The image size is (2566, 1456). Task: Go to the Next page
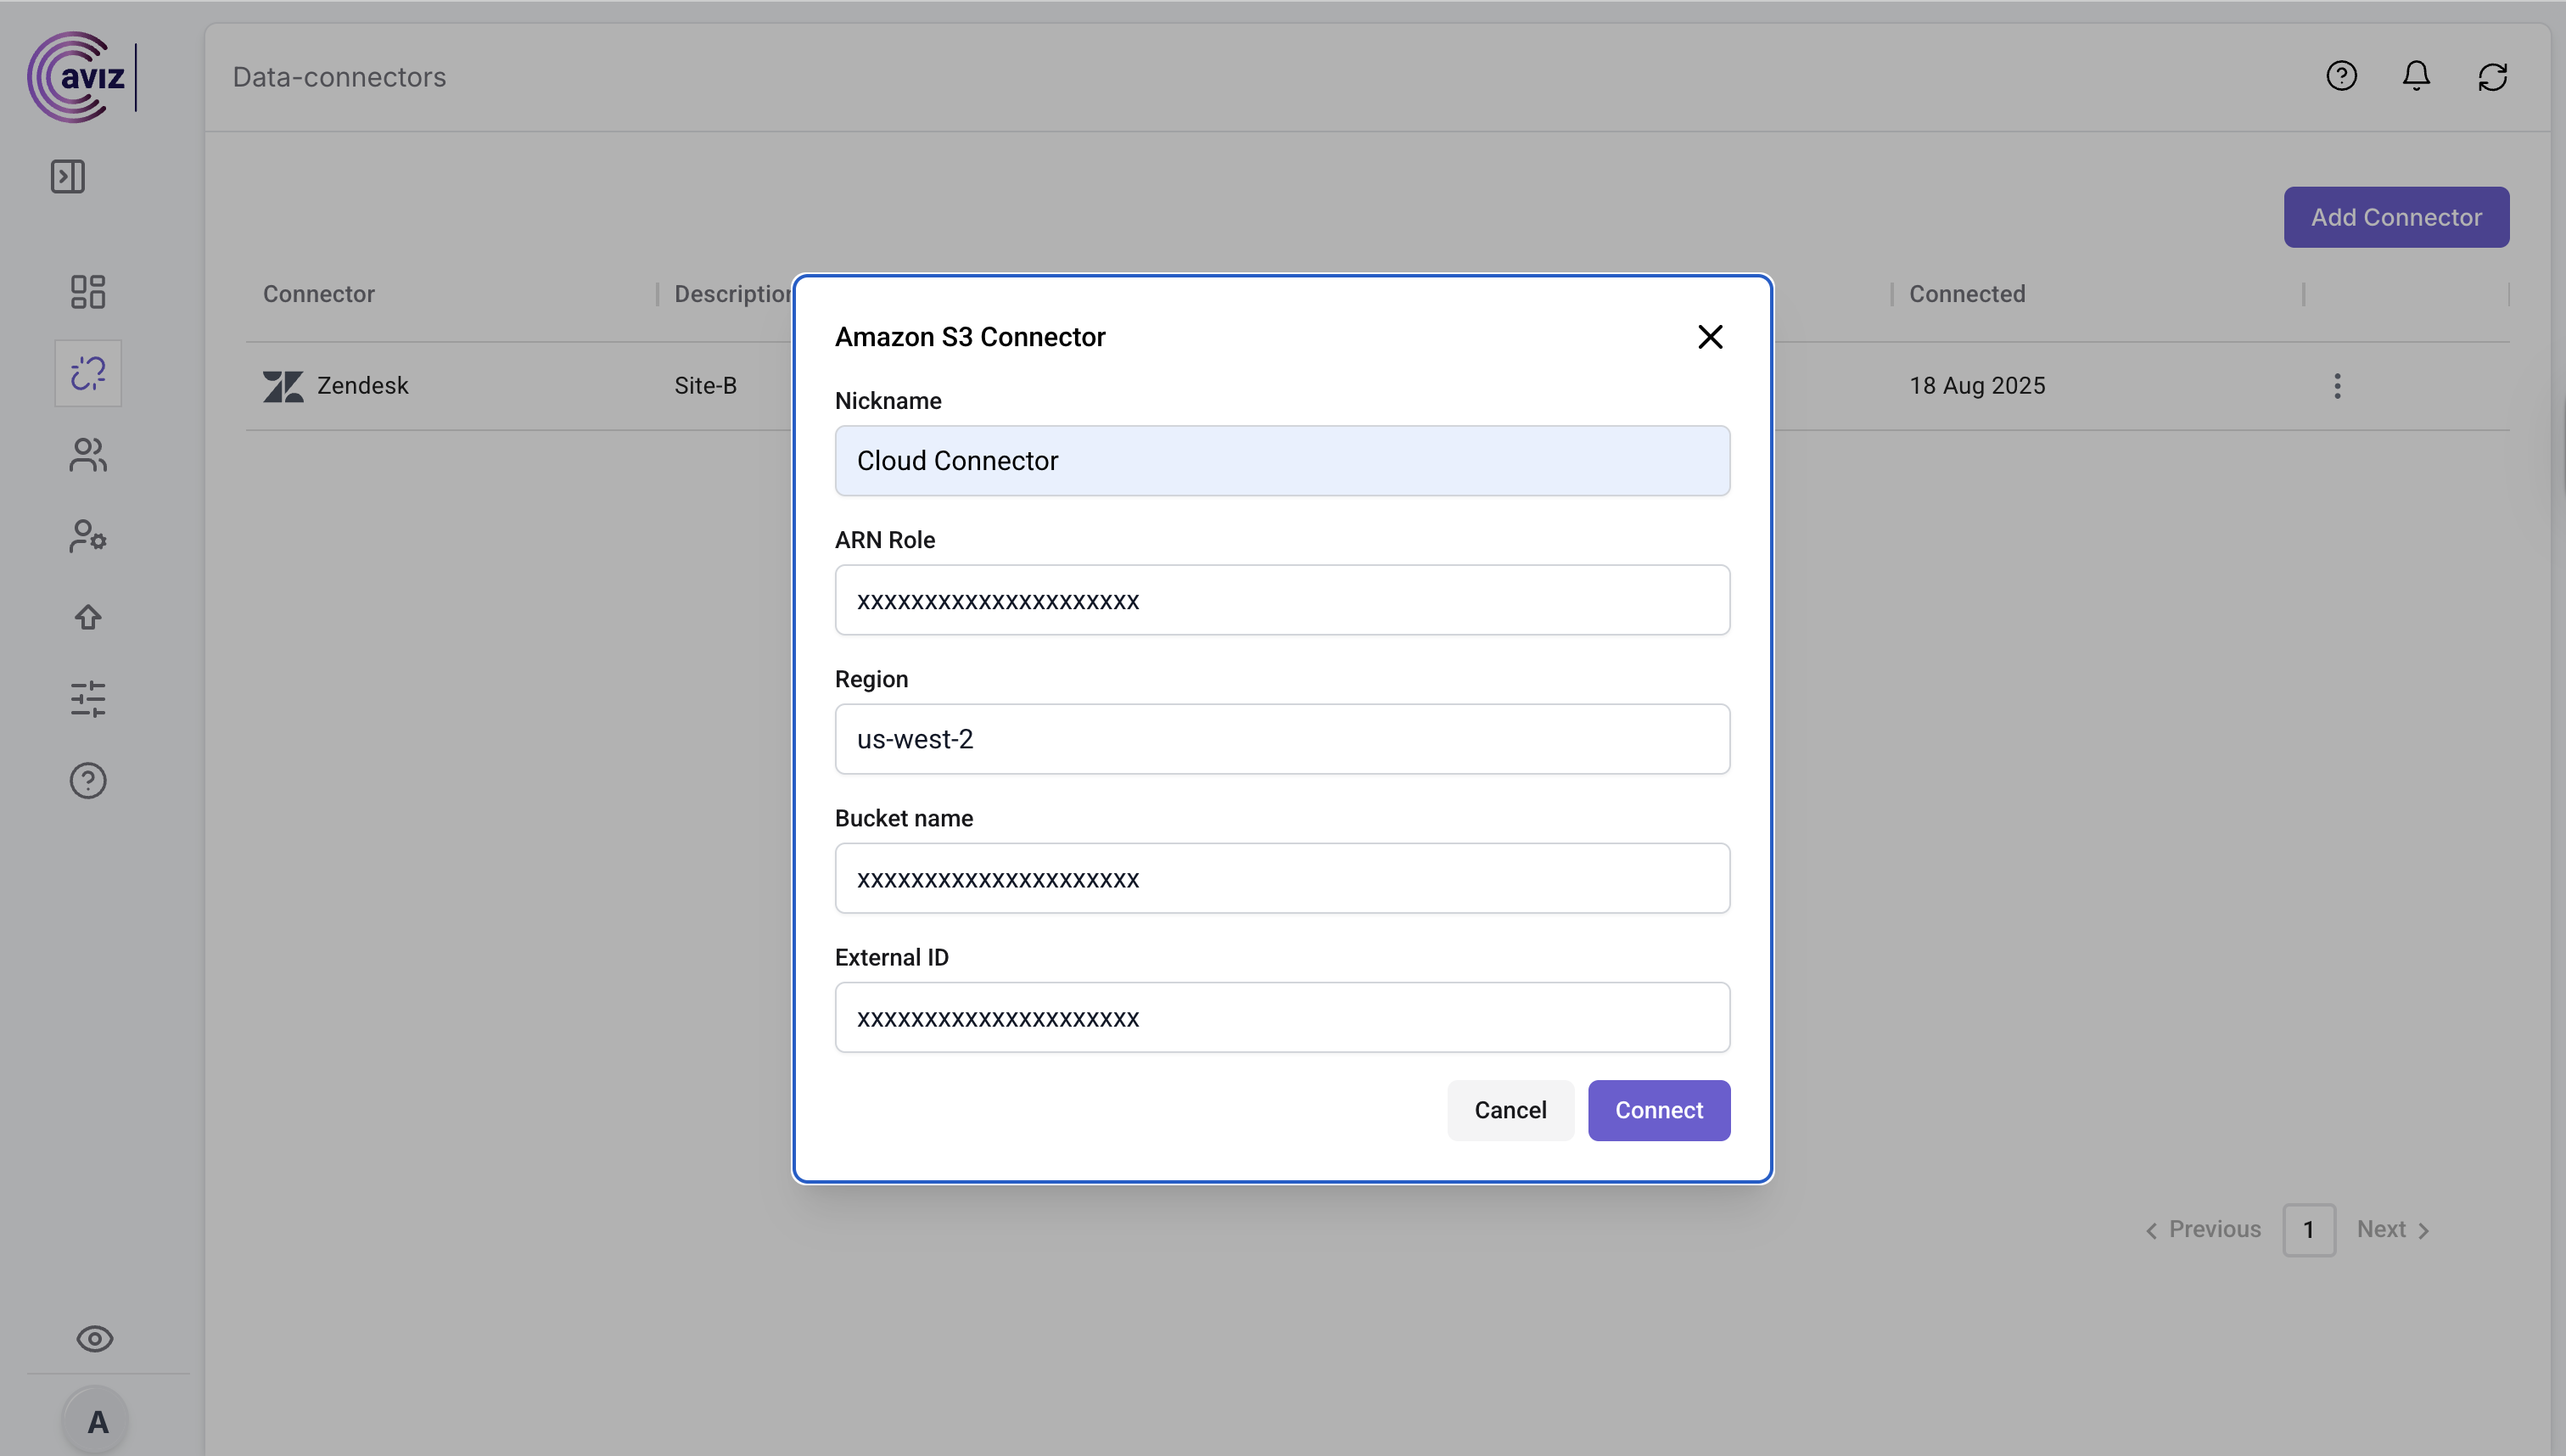[x=2392, y=1229]
